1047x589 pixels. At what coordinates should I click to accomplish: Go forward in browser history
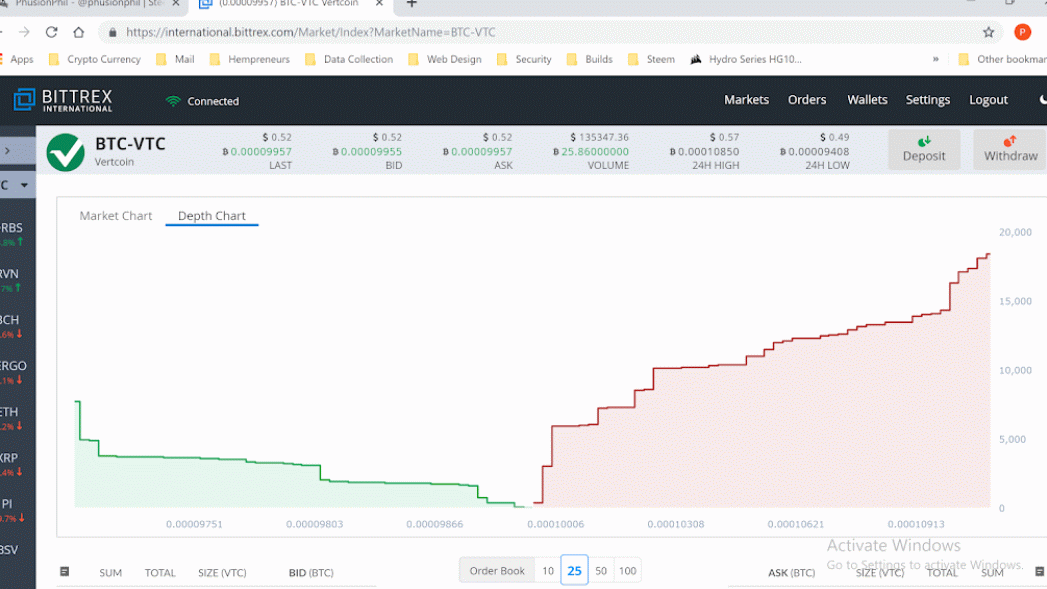(24, 32)
